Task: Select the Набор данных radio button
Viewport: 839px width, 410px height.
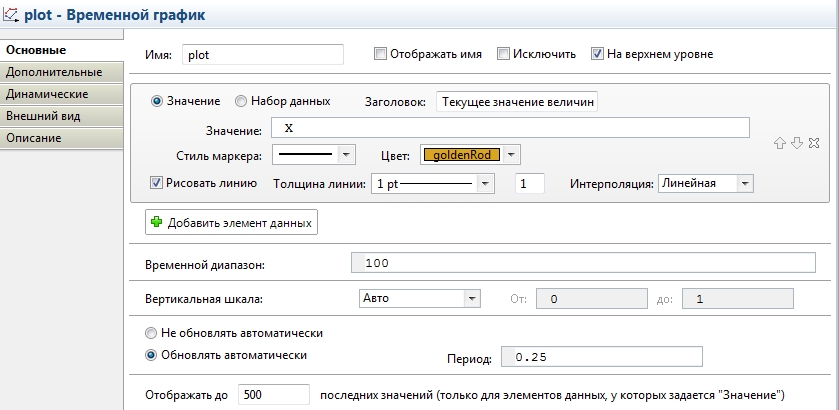Action: [241, 101]
